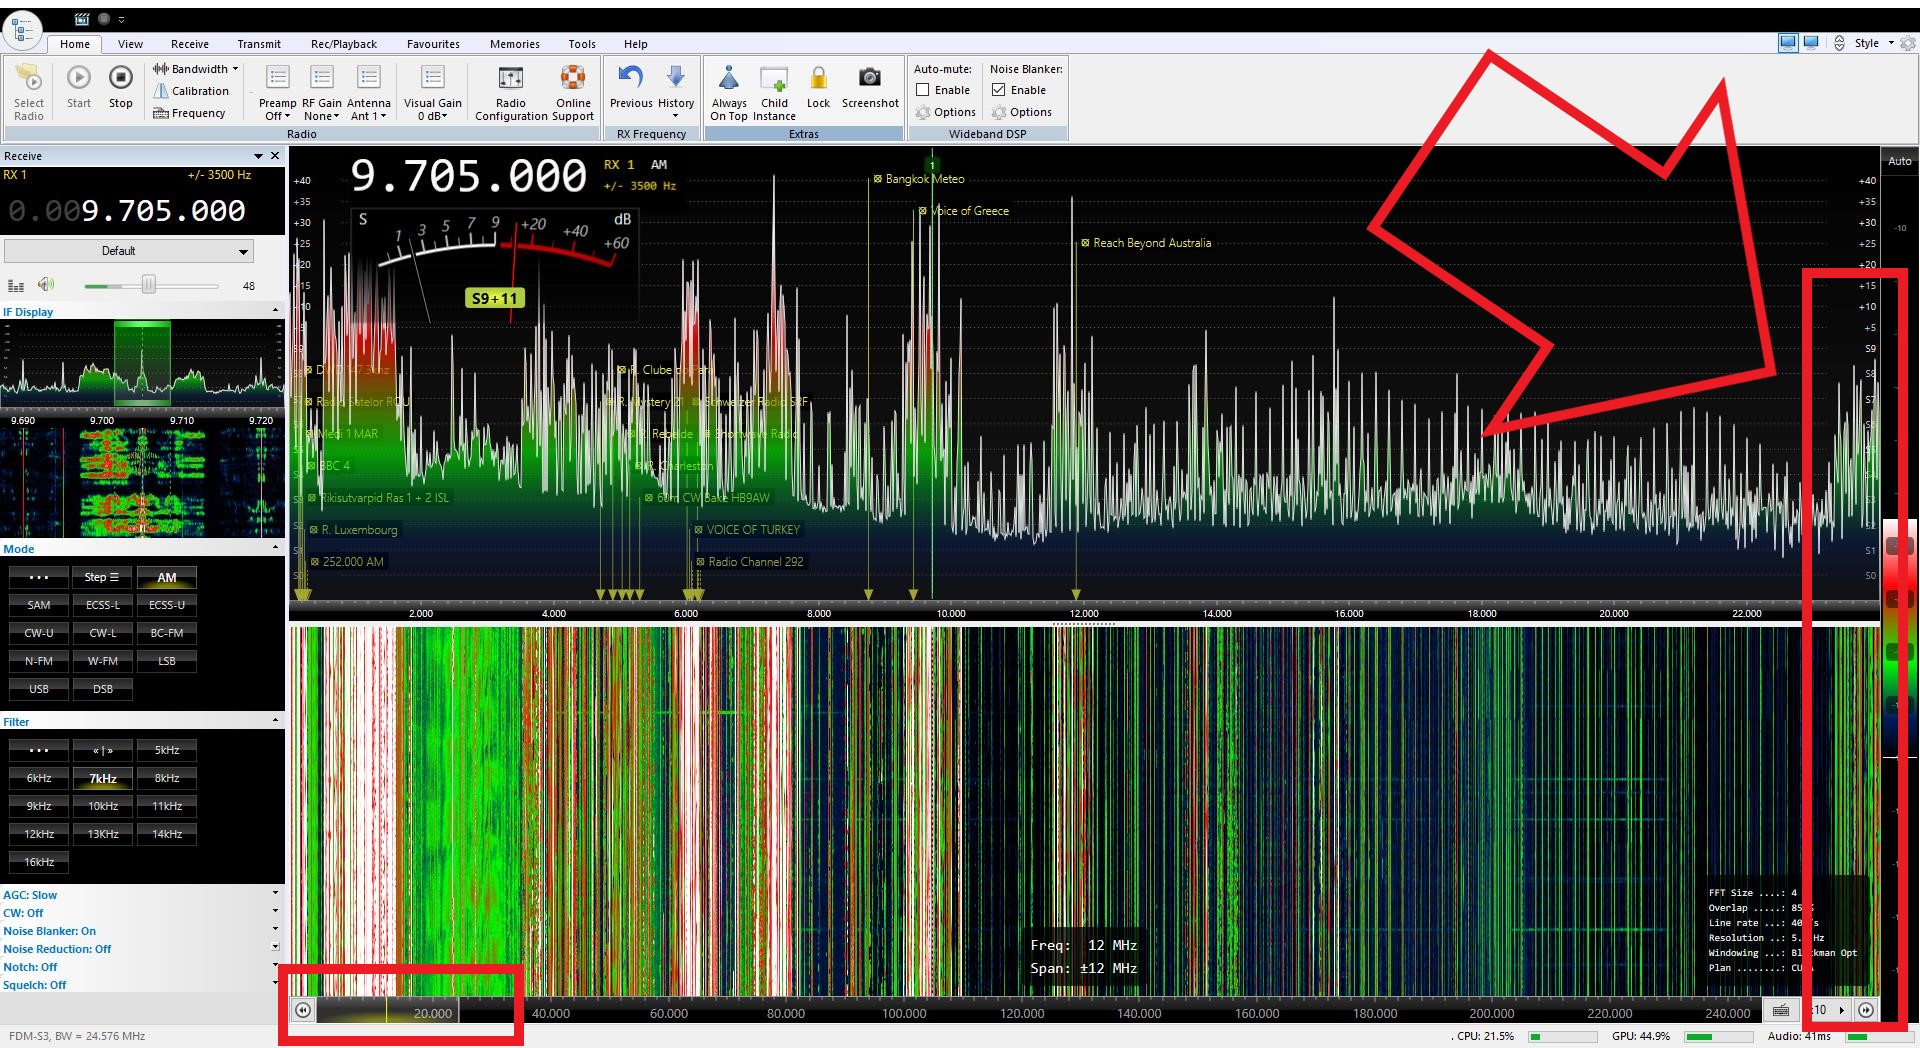This screenshot has height=1048, width=1920.
Task: Choose the 10kHz filter button
Action: 103,806
